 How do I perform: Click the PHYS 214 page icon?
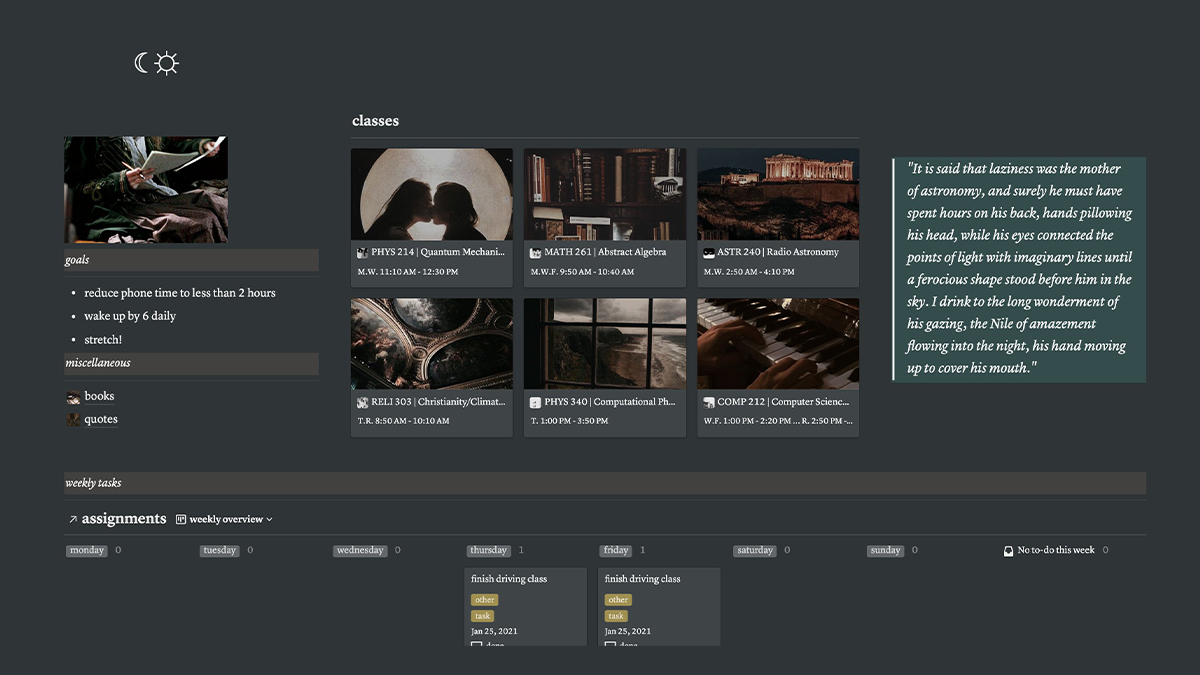coord(363,253)
